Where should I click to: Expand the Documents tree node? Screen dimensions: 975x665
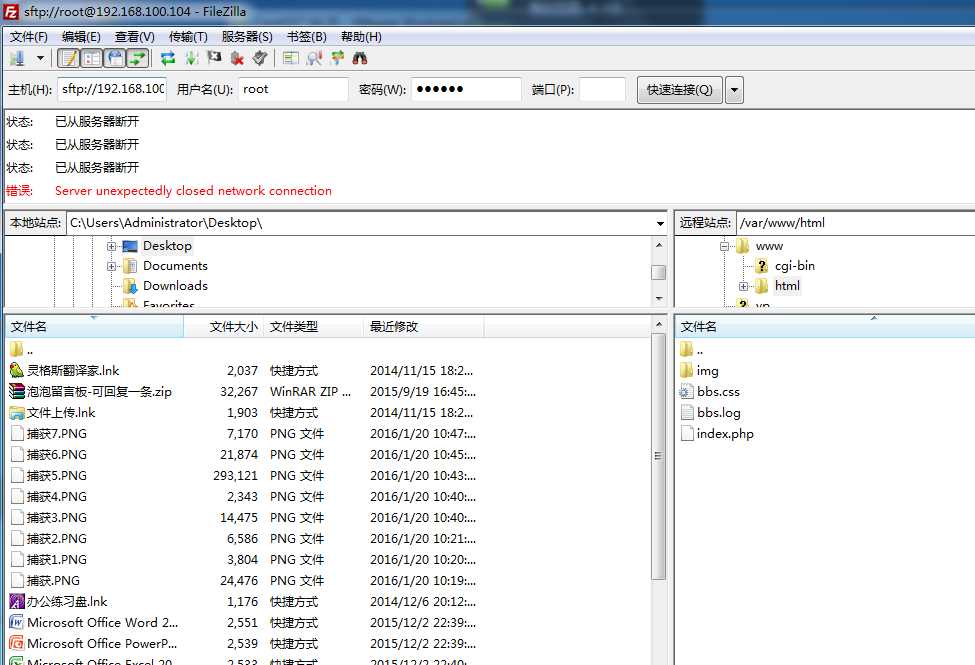pyautogui.click(x=111, y=266)
